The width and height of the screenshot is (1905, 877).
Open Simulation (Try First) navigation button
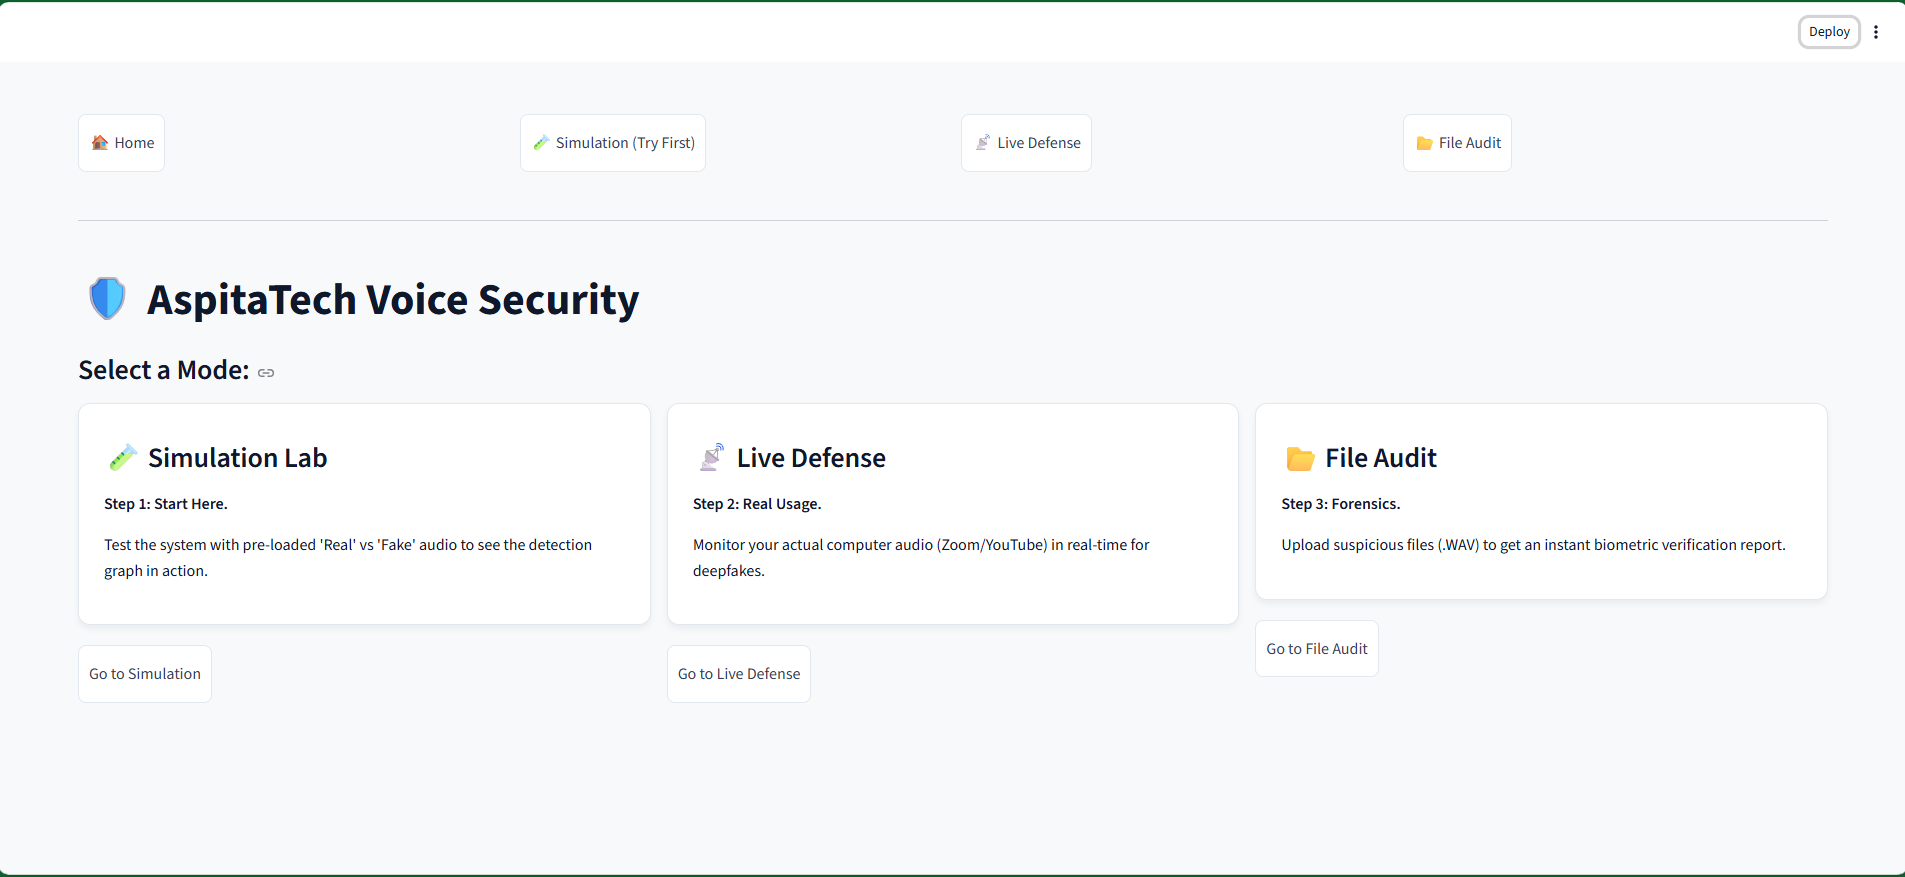pos(613,143)
